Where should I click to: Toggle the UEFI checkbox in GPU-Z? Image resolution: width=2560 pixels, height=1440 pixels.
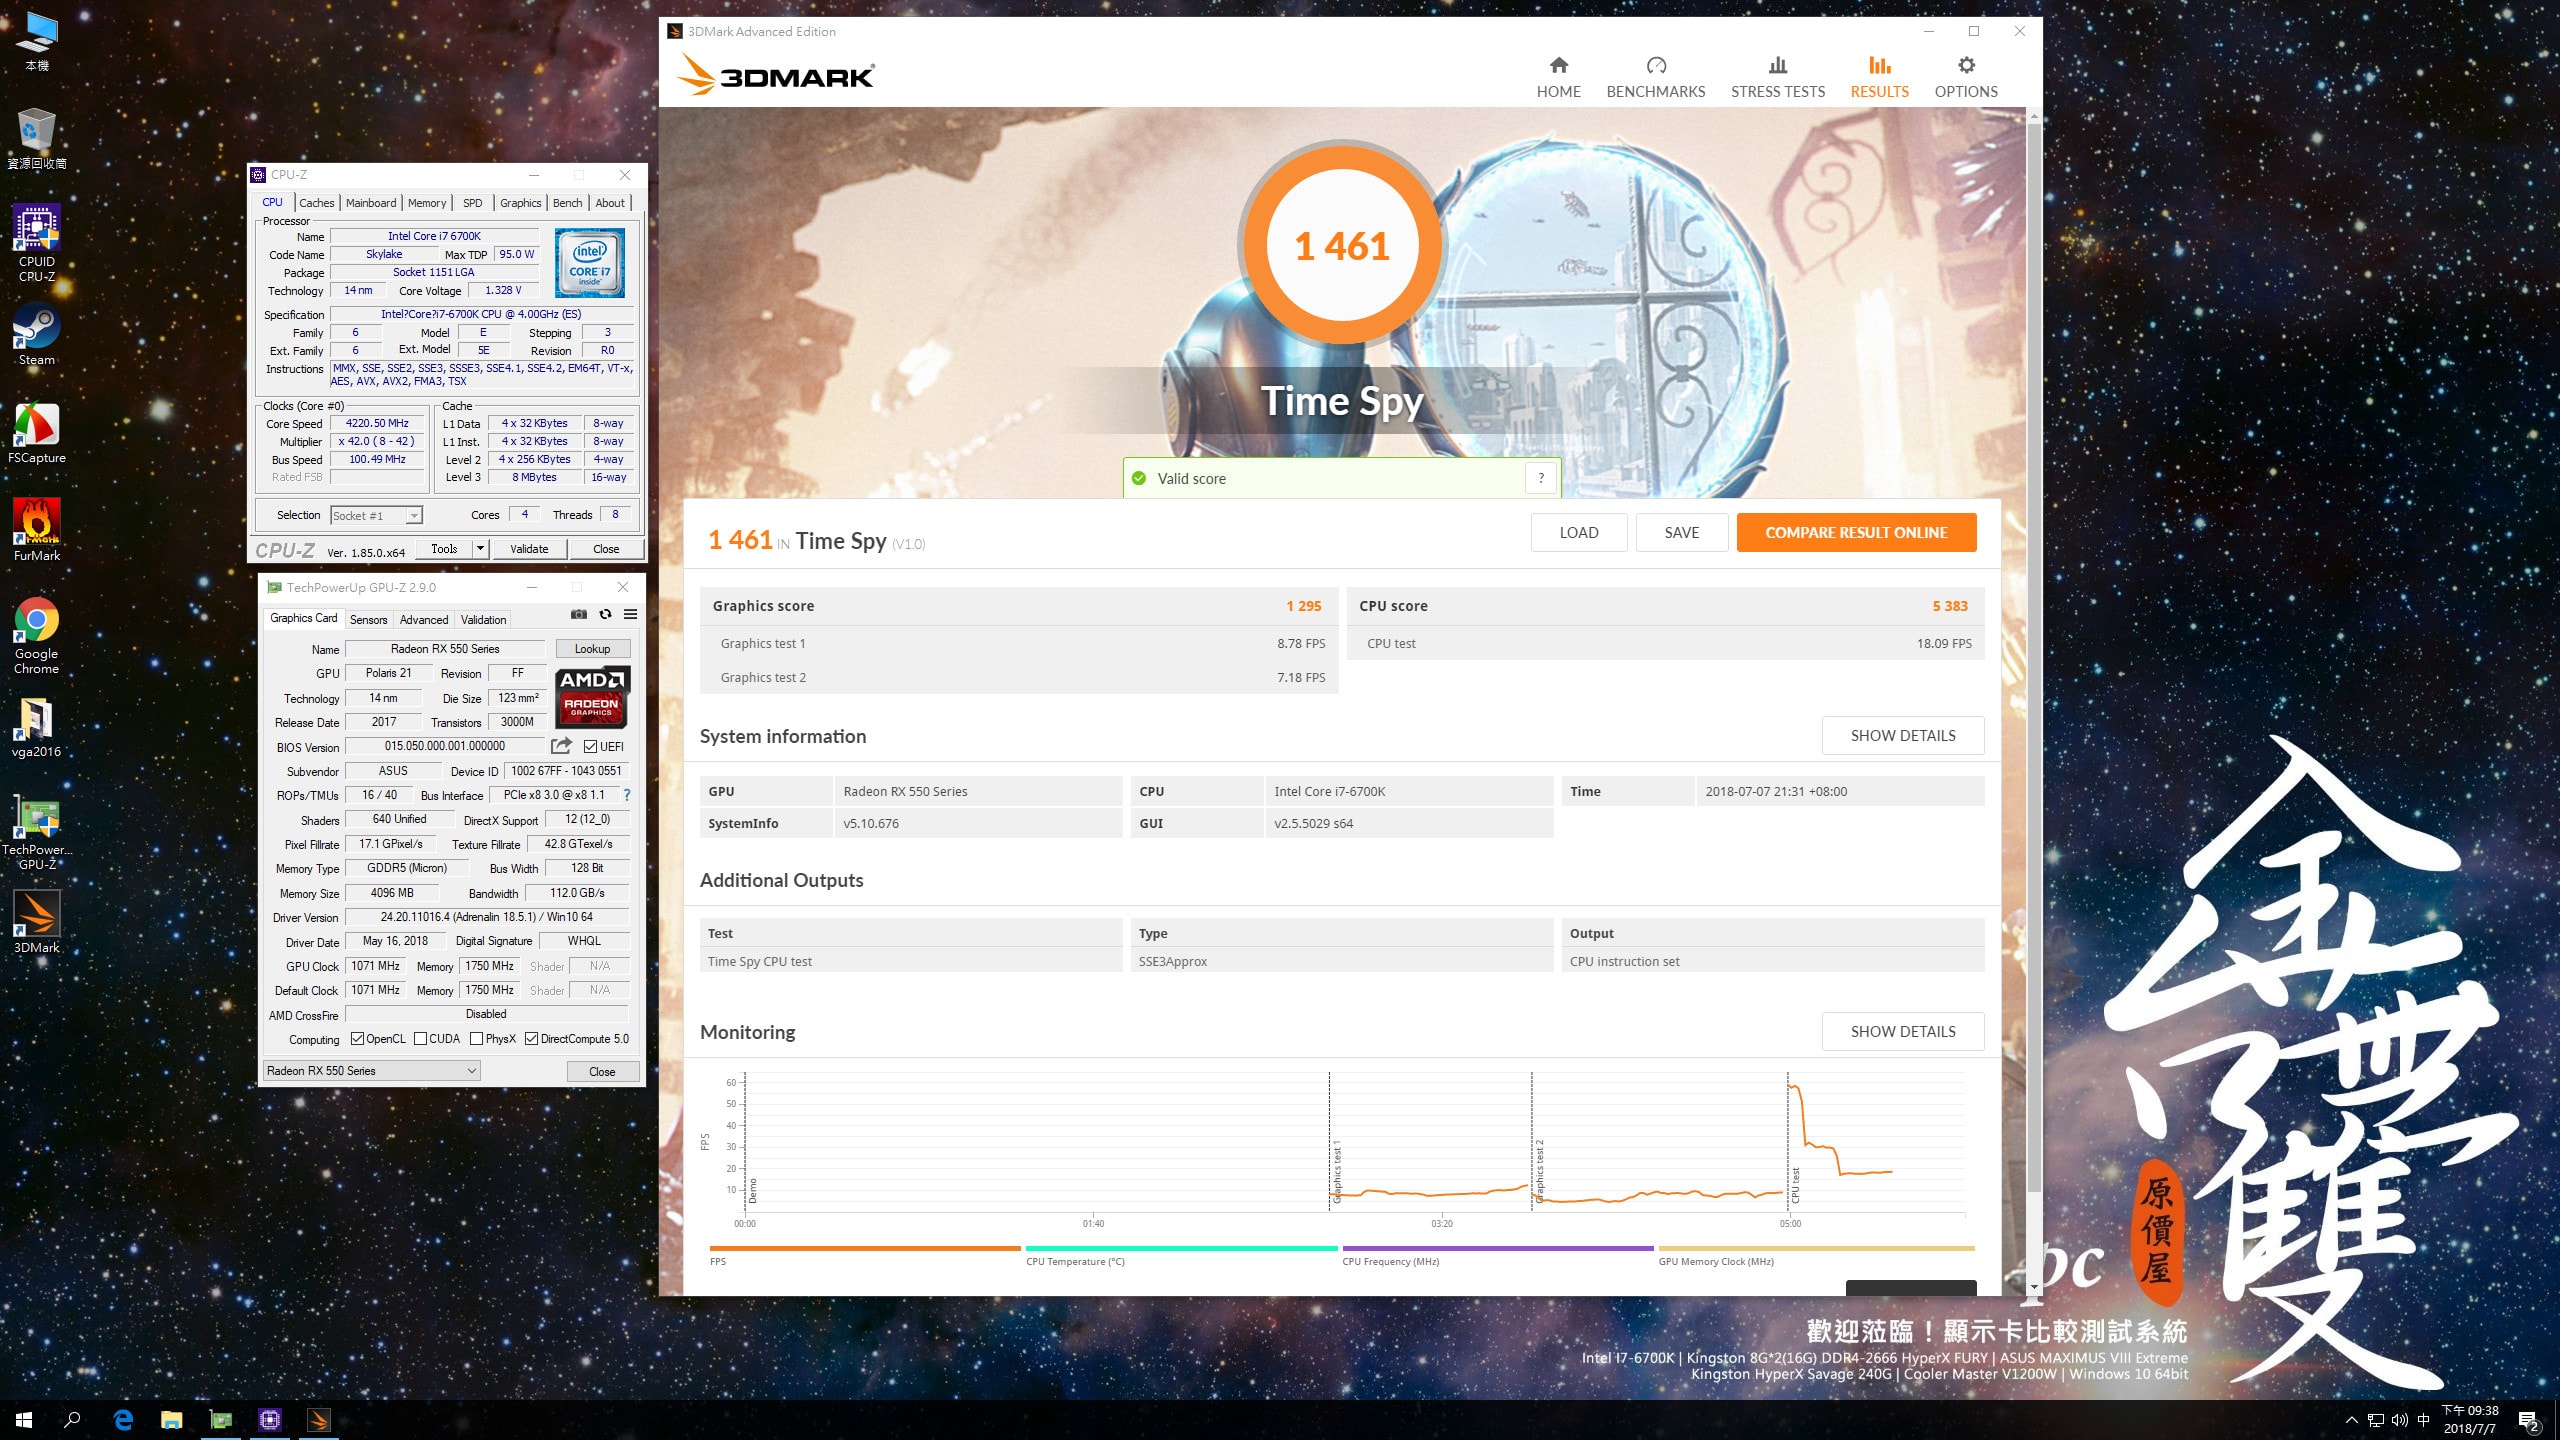click(590, 747)
